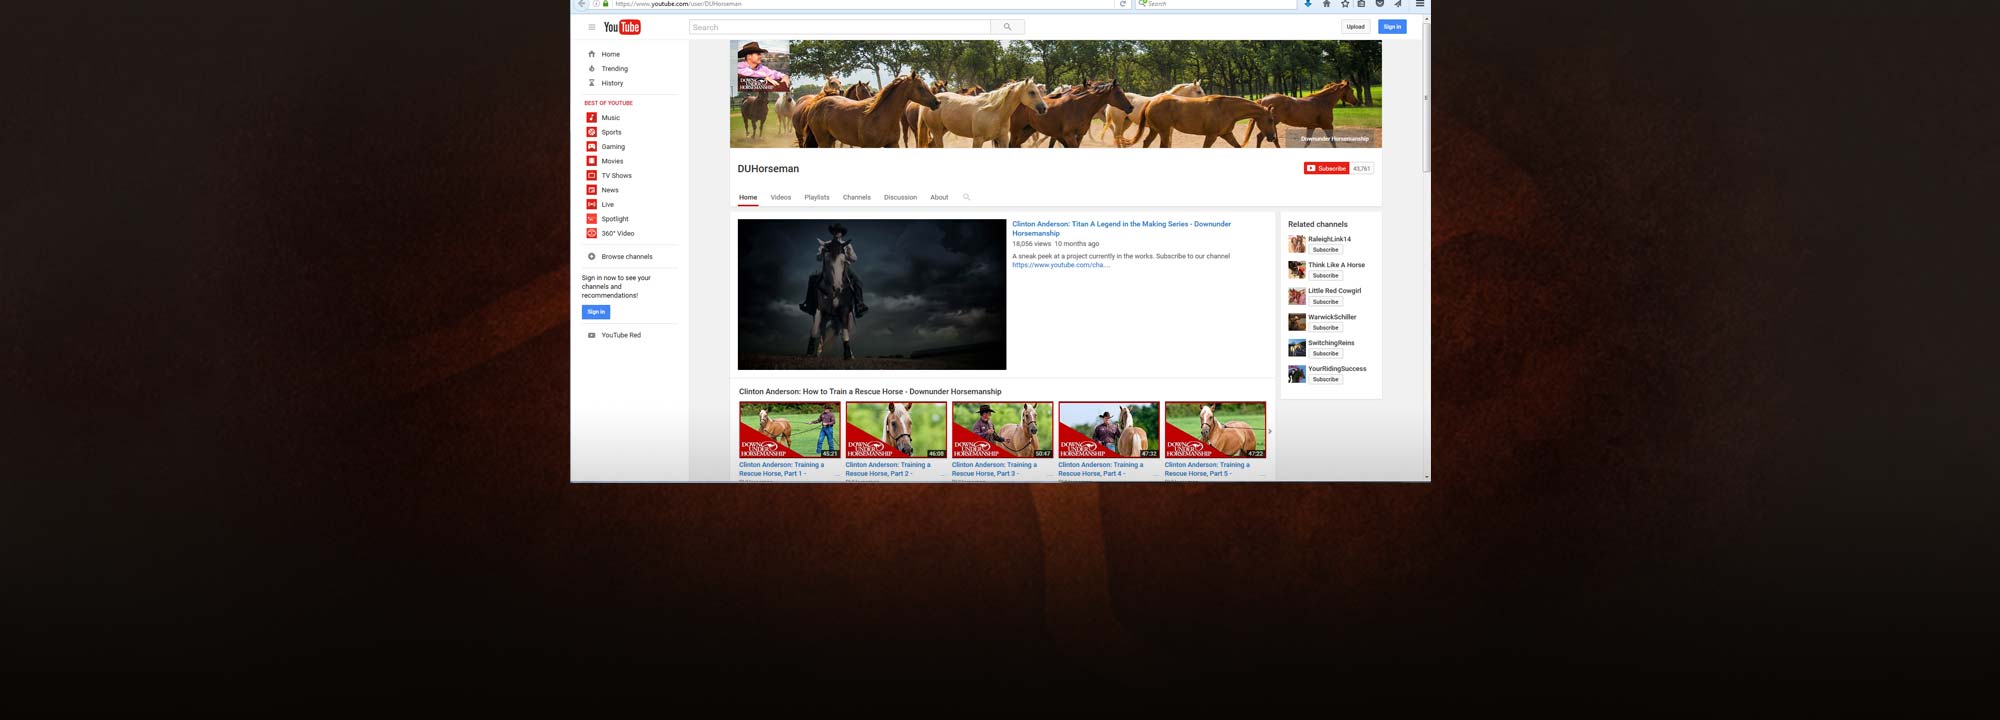Switch to the Playlists tab
Image resolution: width=2000 pixels, height=720 pixels.
coord(817,197)
